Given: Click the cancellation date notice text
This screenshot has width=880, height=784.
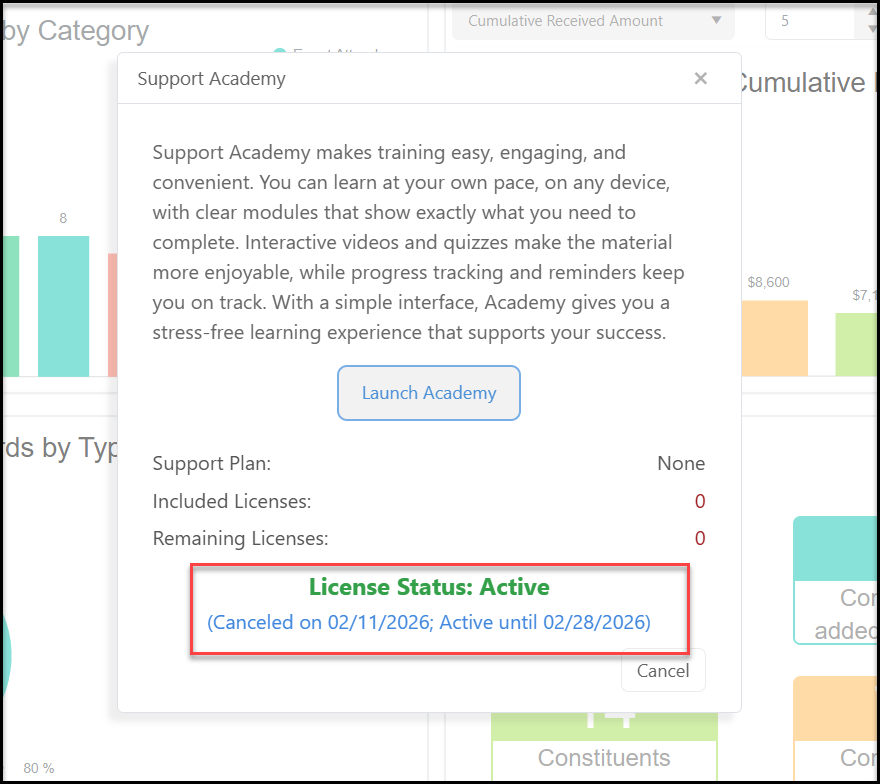Looking at the screenshot, I should click(x=429, y=622).
